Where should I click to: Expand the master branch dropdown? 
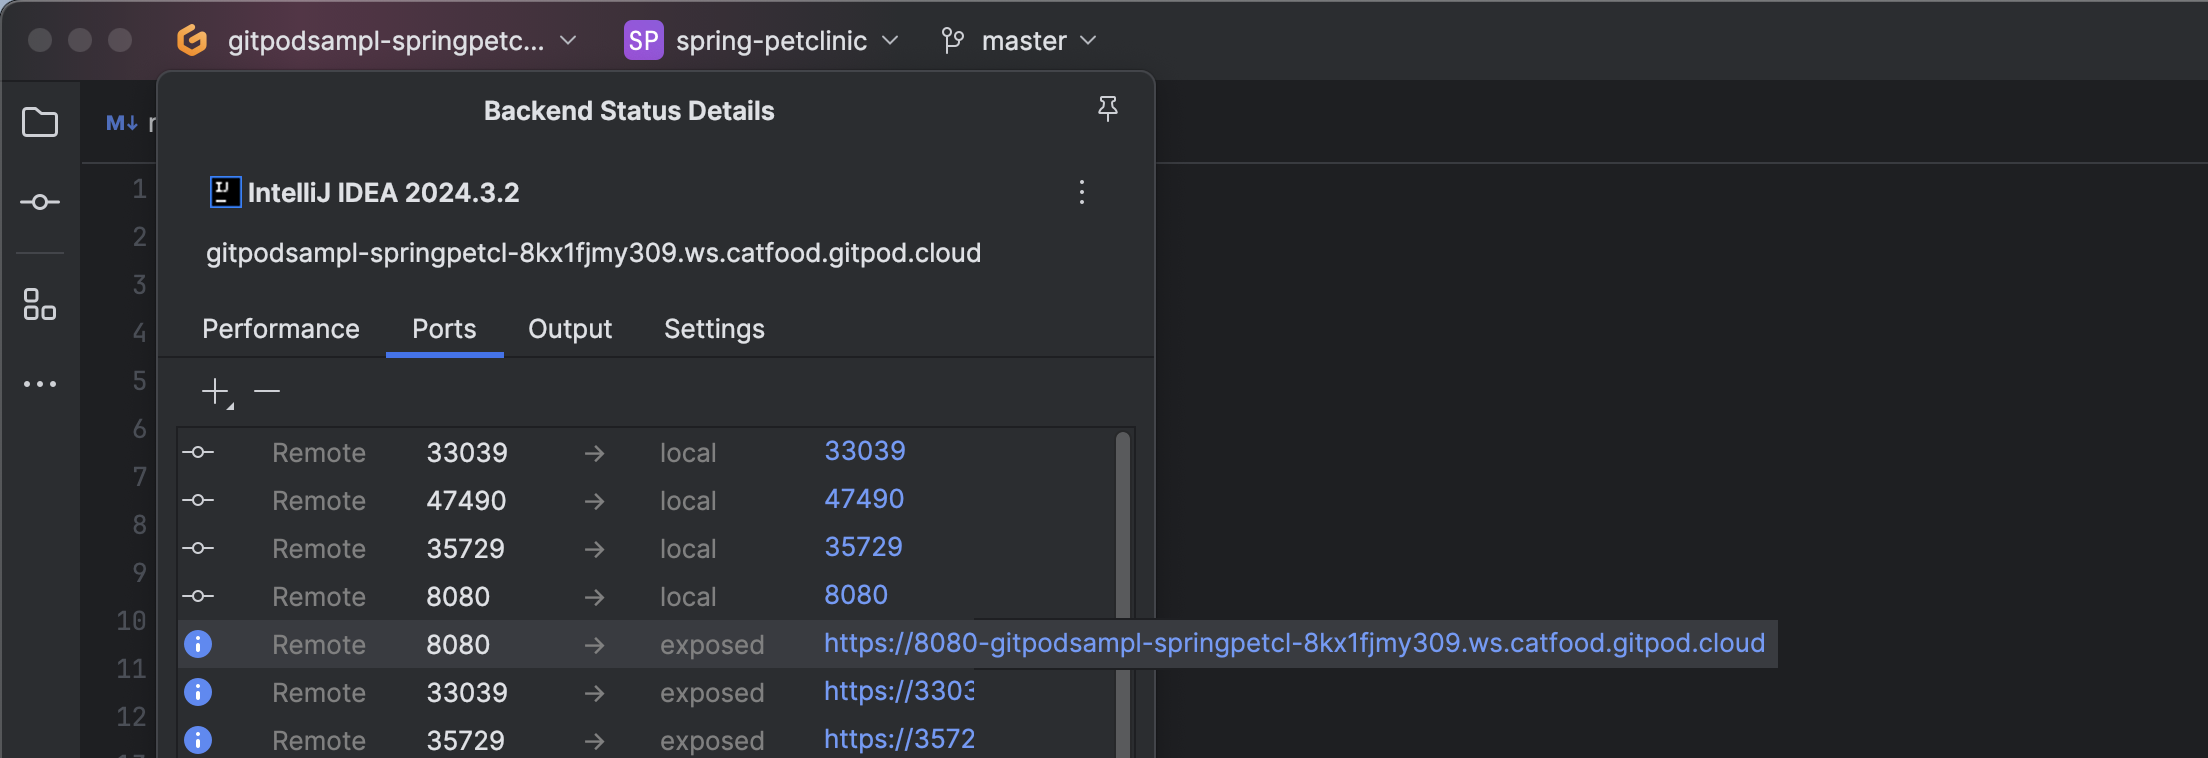pos(1024,41)
